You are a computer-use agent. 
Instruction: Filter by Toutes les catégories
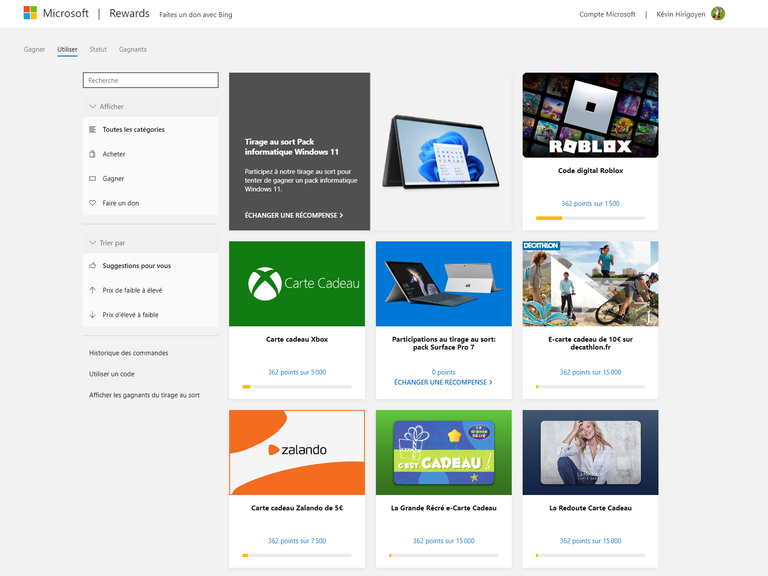[150, 129]
